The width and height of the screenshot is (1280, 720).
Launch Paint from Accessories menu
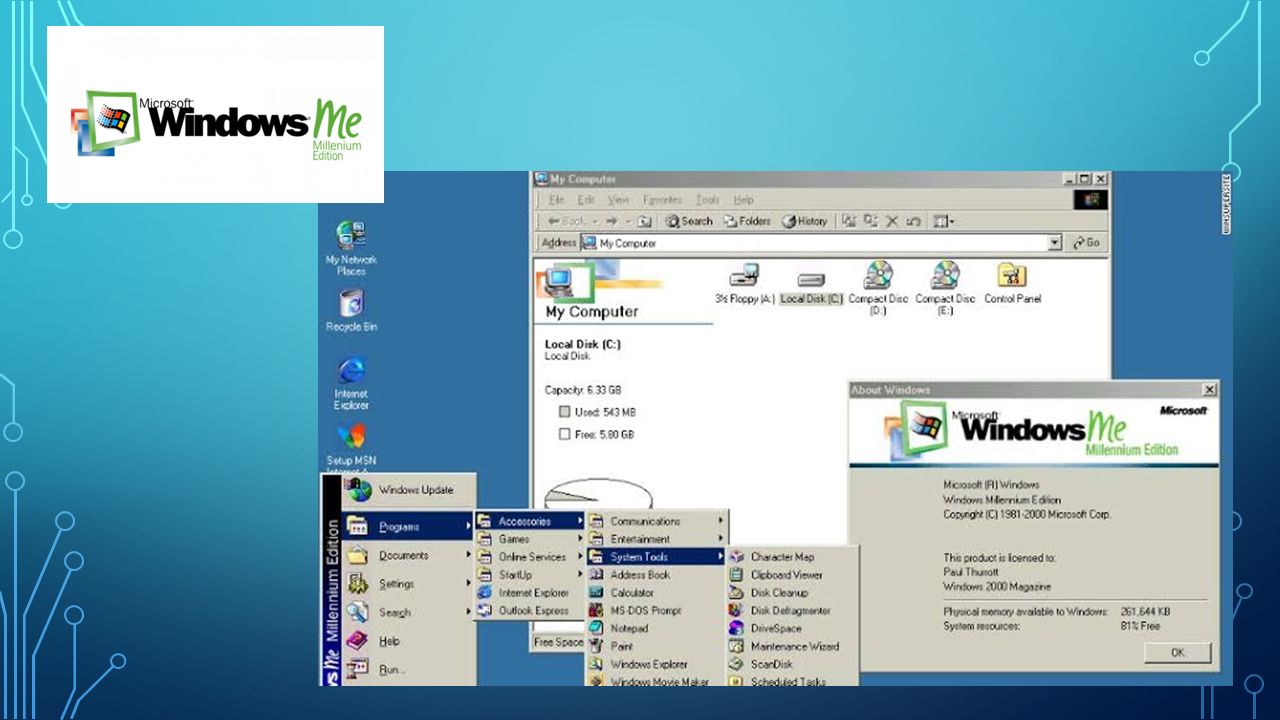656,647
